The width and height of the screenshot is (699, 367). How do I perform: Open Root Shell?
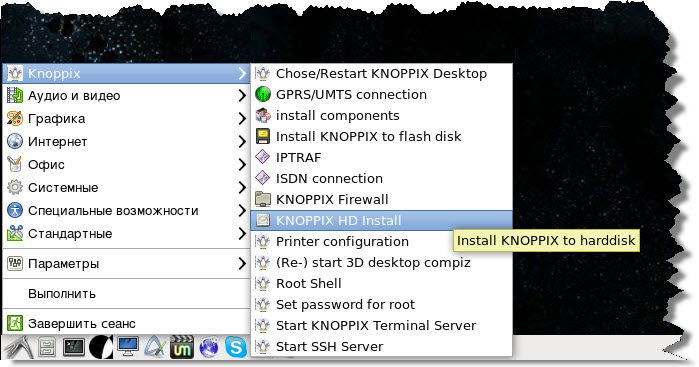pos(382,283)
